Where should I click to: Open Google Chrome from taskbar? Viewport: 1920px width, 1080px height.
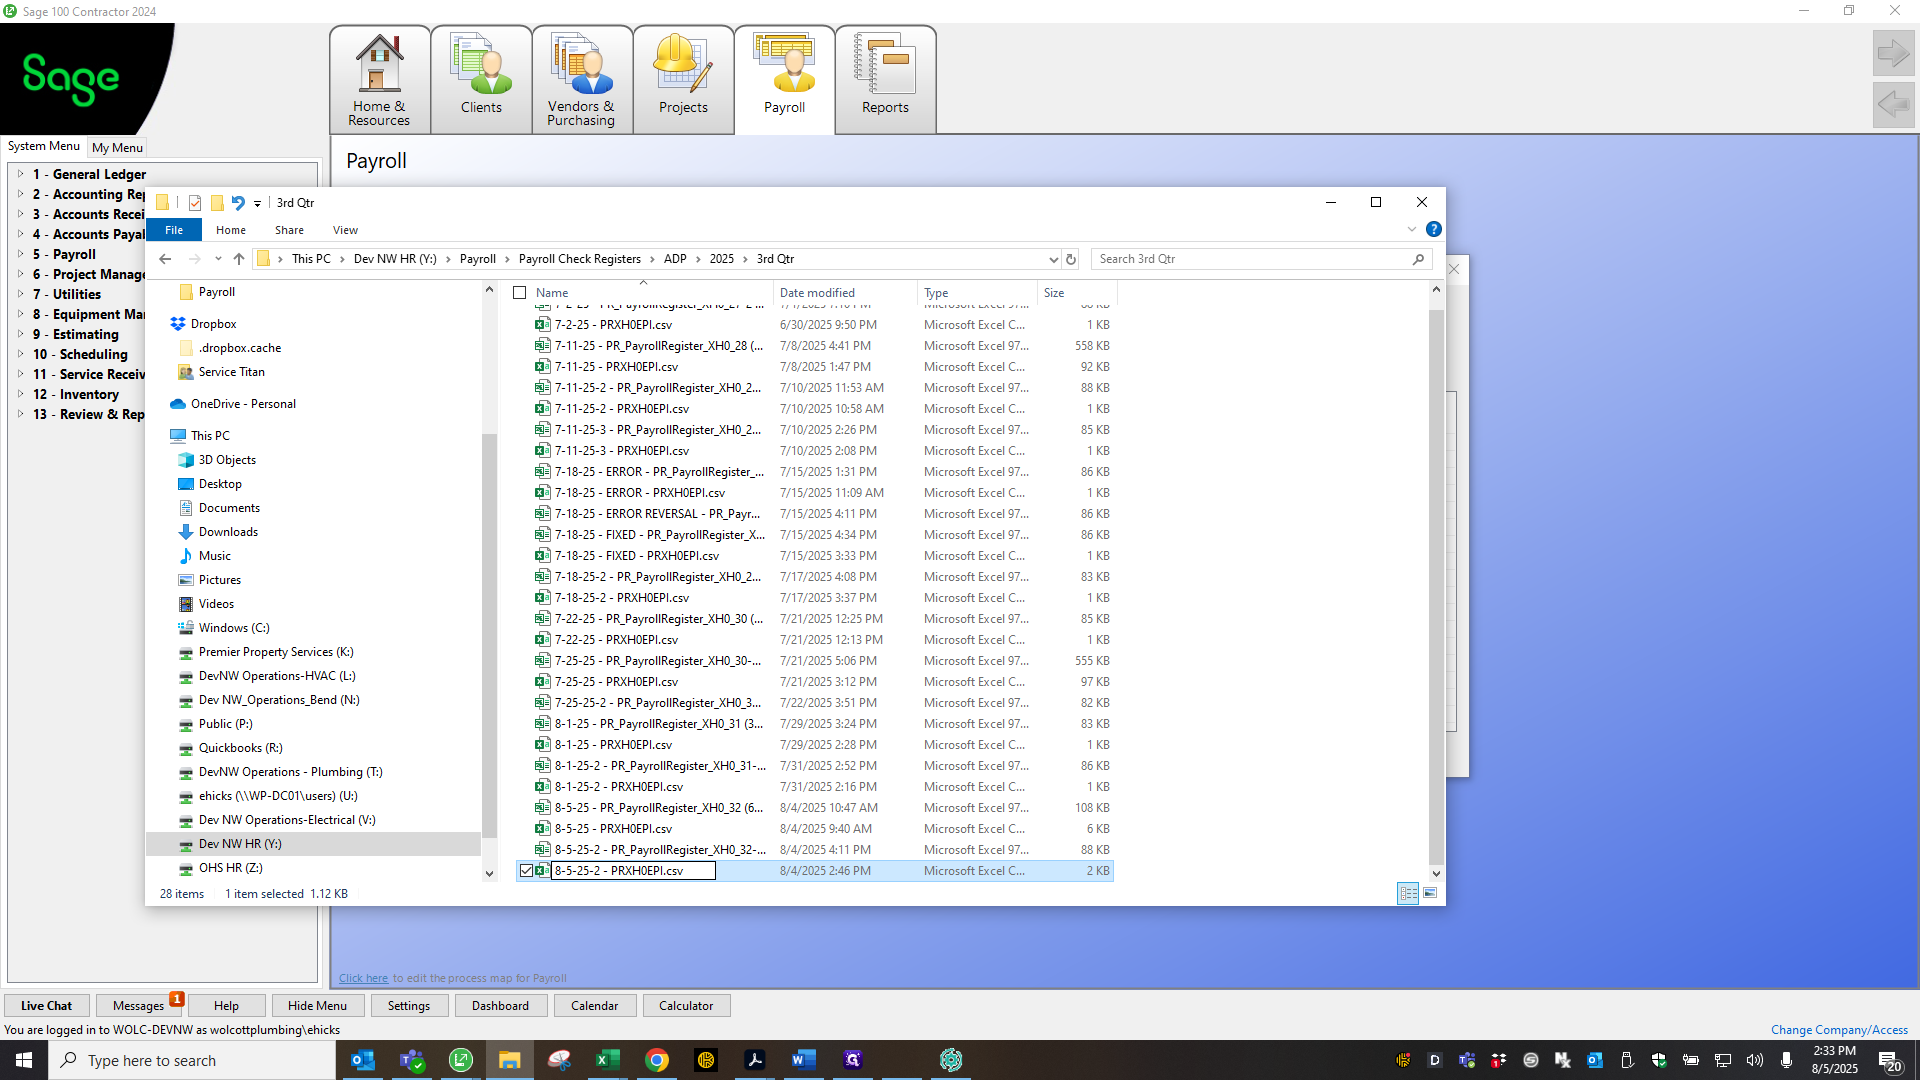coord(657,1060)
